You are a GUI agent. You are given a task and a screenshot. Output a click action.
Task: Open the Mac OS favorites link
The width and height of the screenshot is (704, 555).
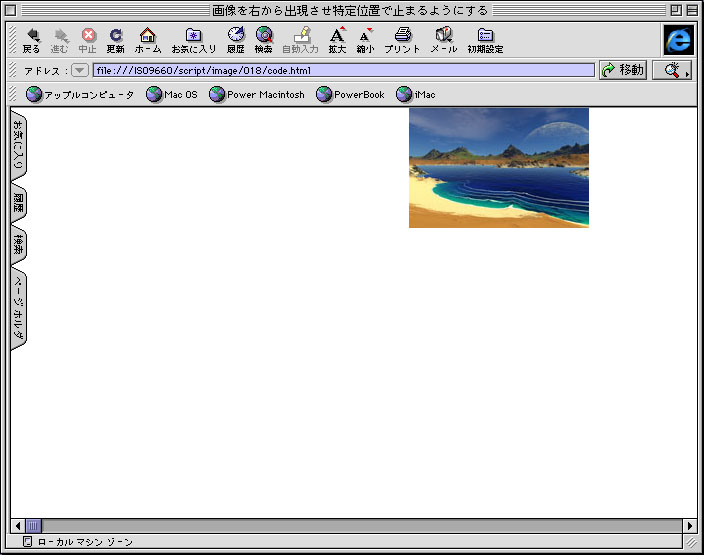[172, 95]
